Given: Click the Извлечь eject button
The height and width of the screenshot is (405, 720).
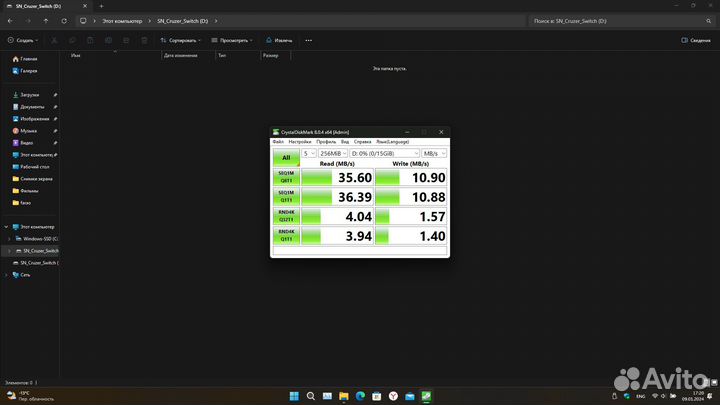Looking at the screenshot, I should coord(279,40).
